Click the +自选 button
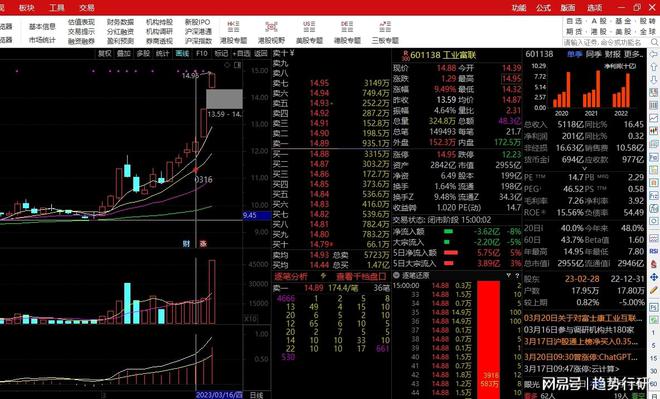 tap(242, 53)
